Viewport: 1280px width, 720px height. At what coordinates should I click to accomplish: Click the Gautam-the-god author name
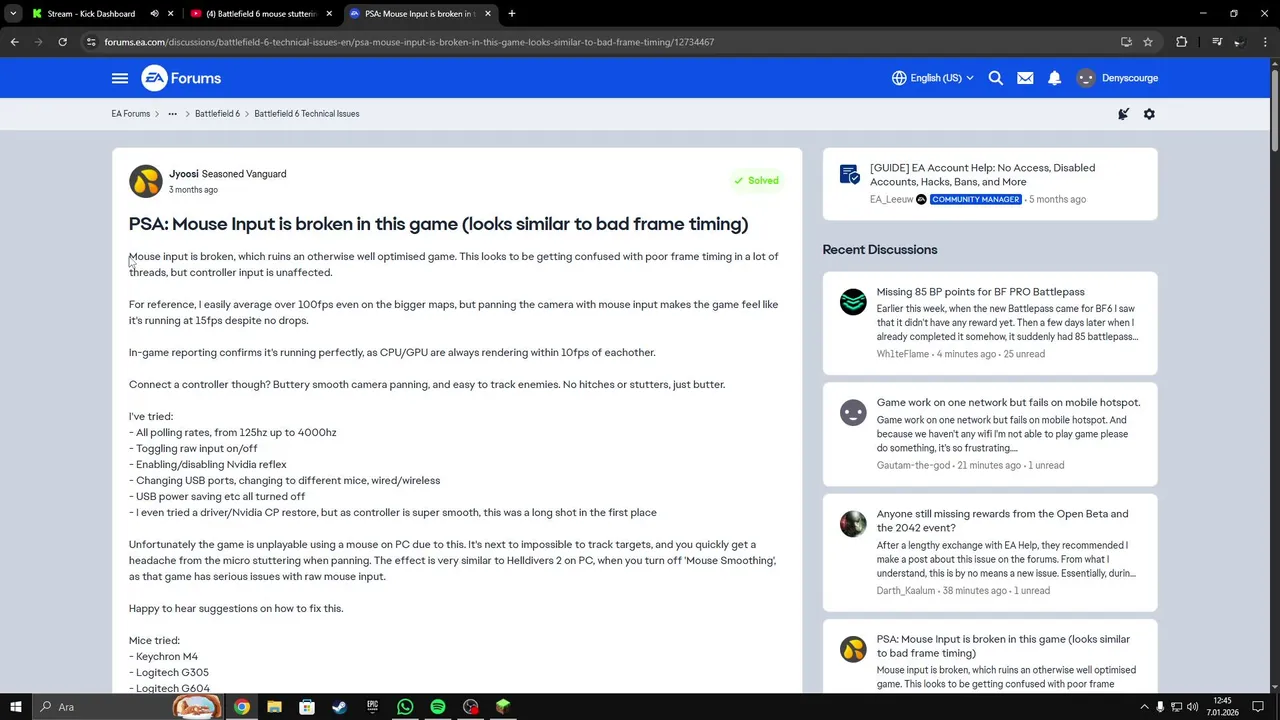913,466
